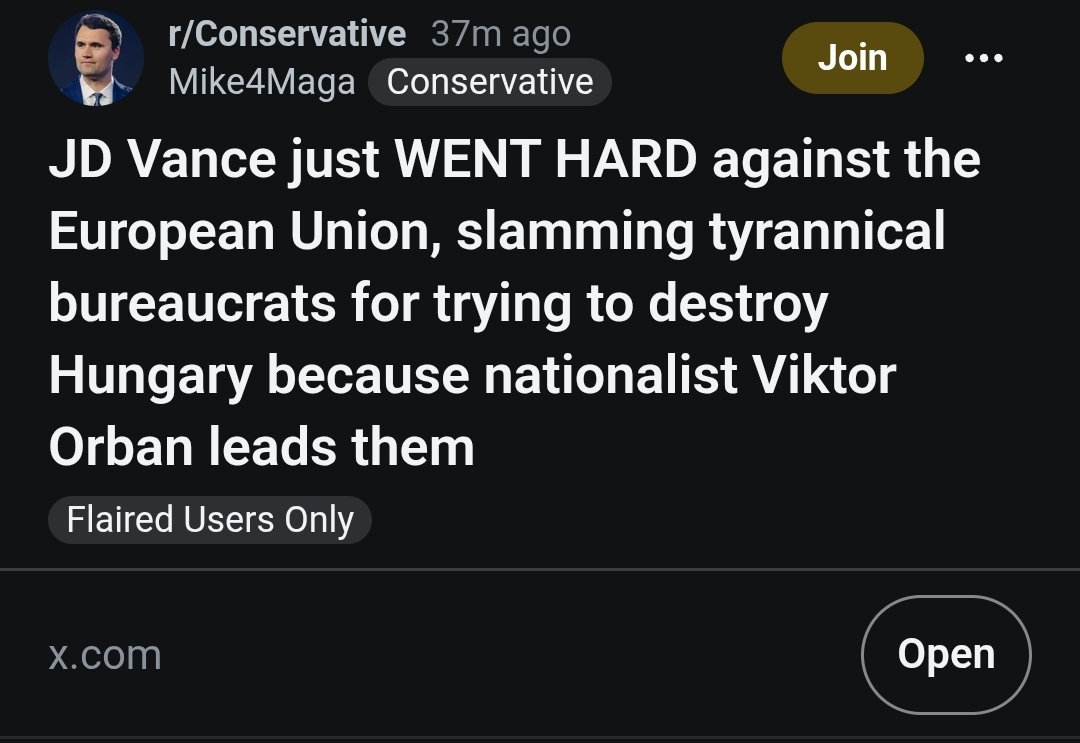The image size is (1080, 743).
Task: Expand the post overflow menu dots
Action: 983,58
